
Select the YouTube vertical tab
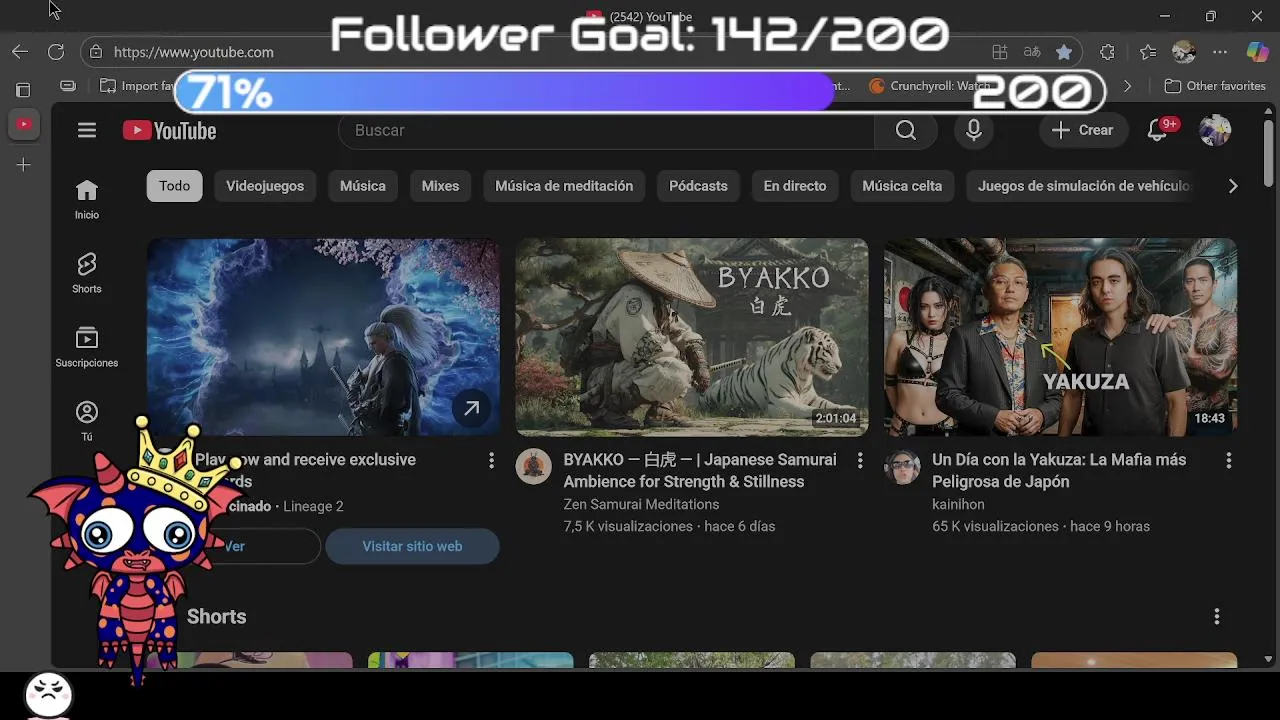coord(23,124)
